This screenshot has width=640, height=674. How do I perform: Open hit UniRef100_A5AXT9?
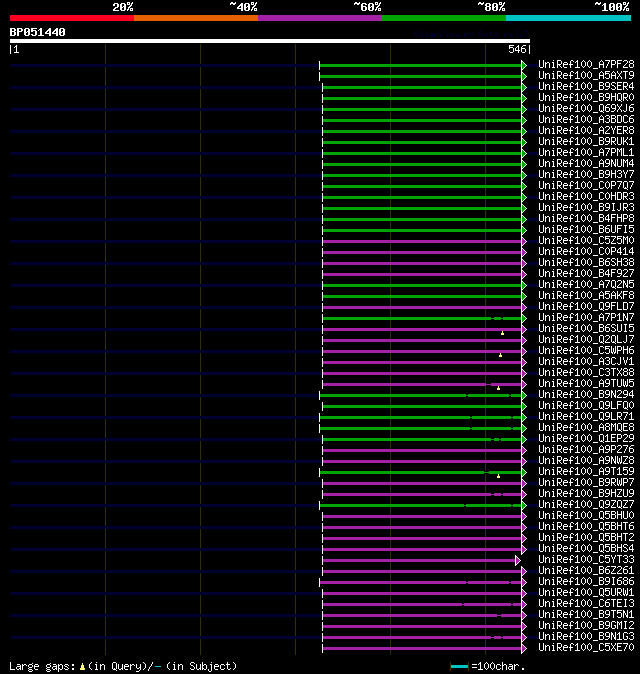point(586,75)
